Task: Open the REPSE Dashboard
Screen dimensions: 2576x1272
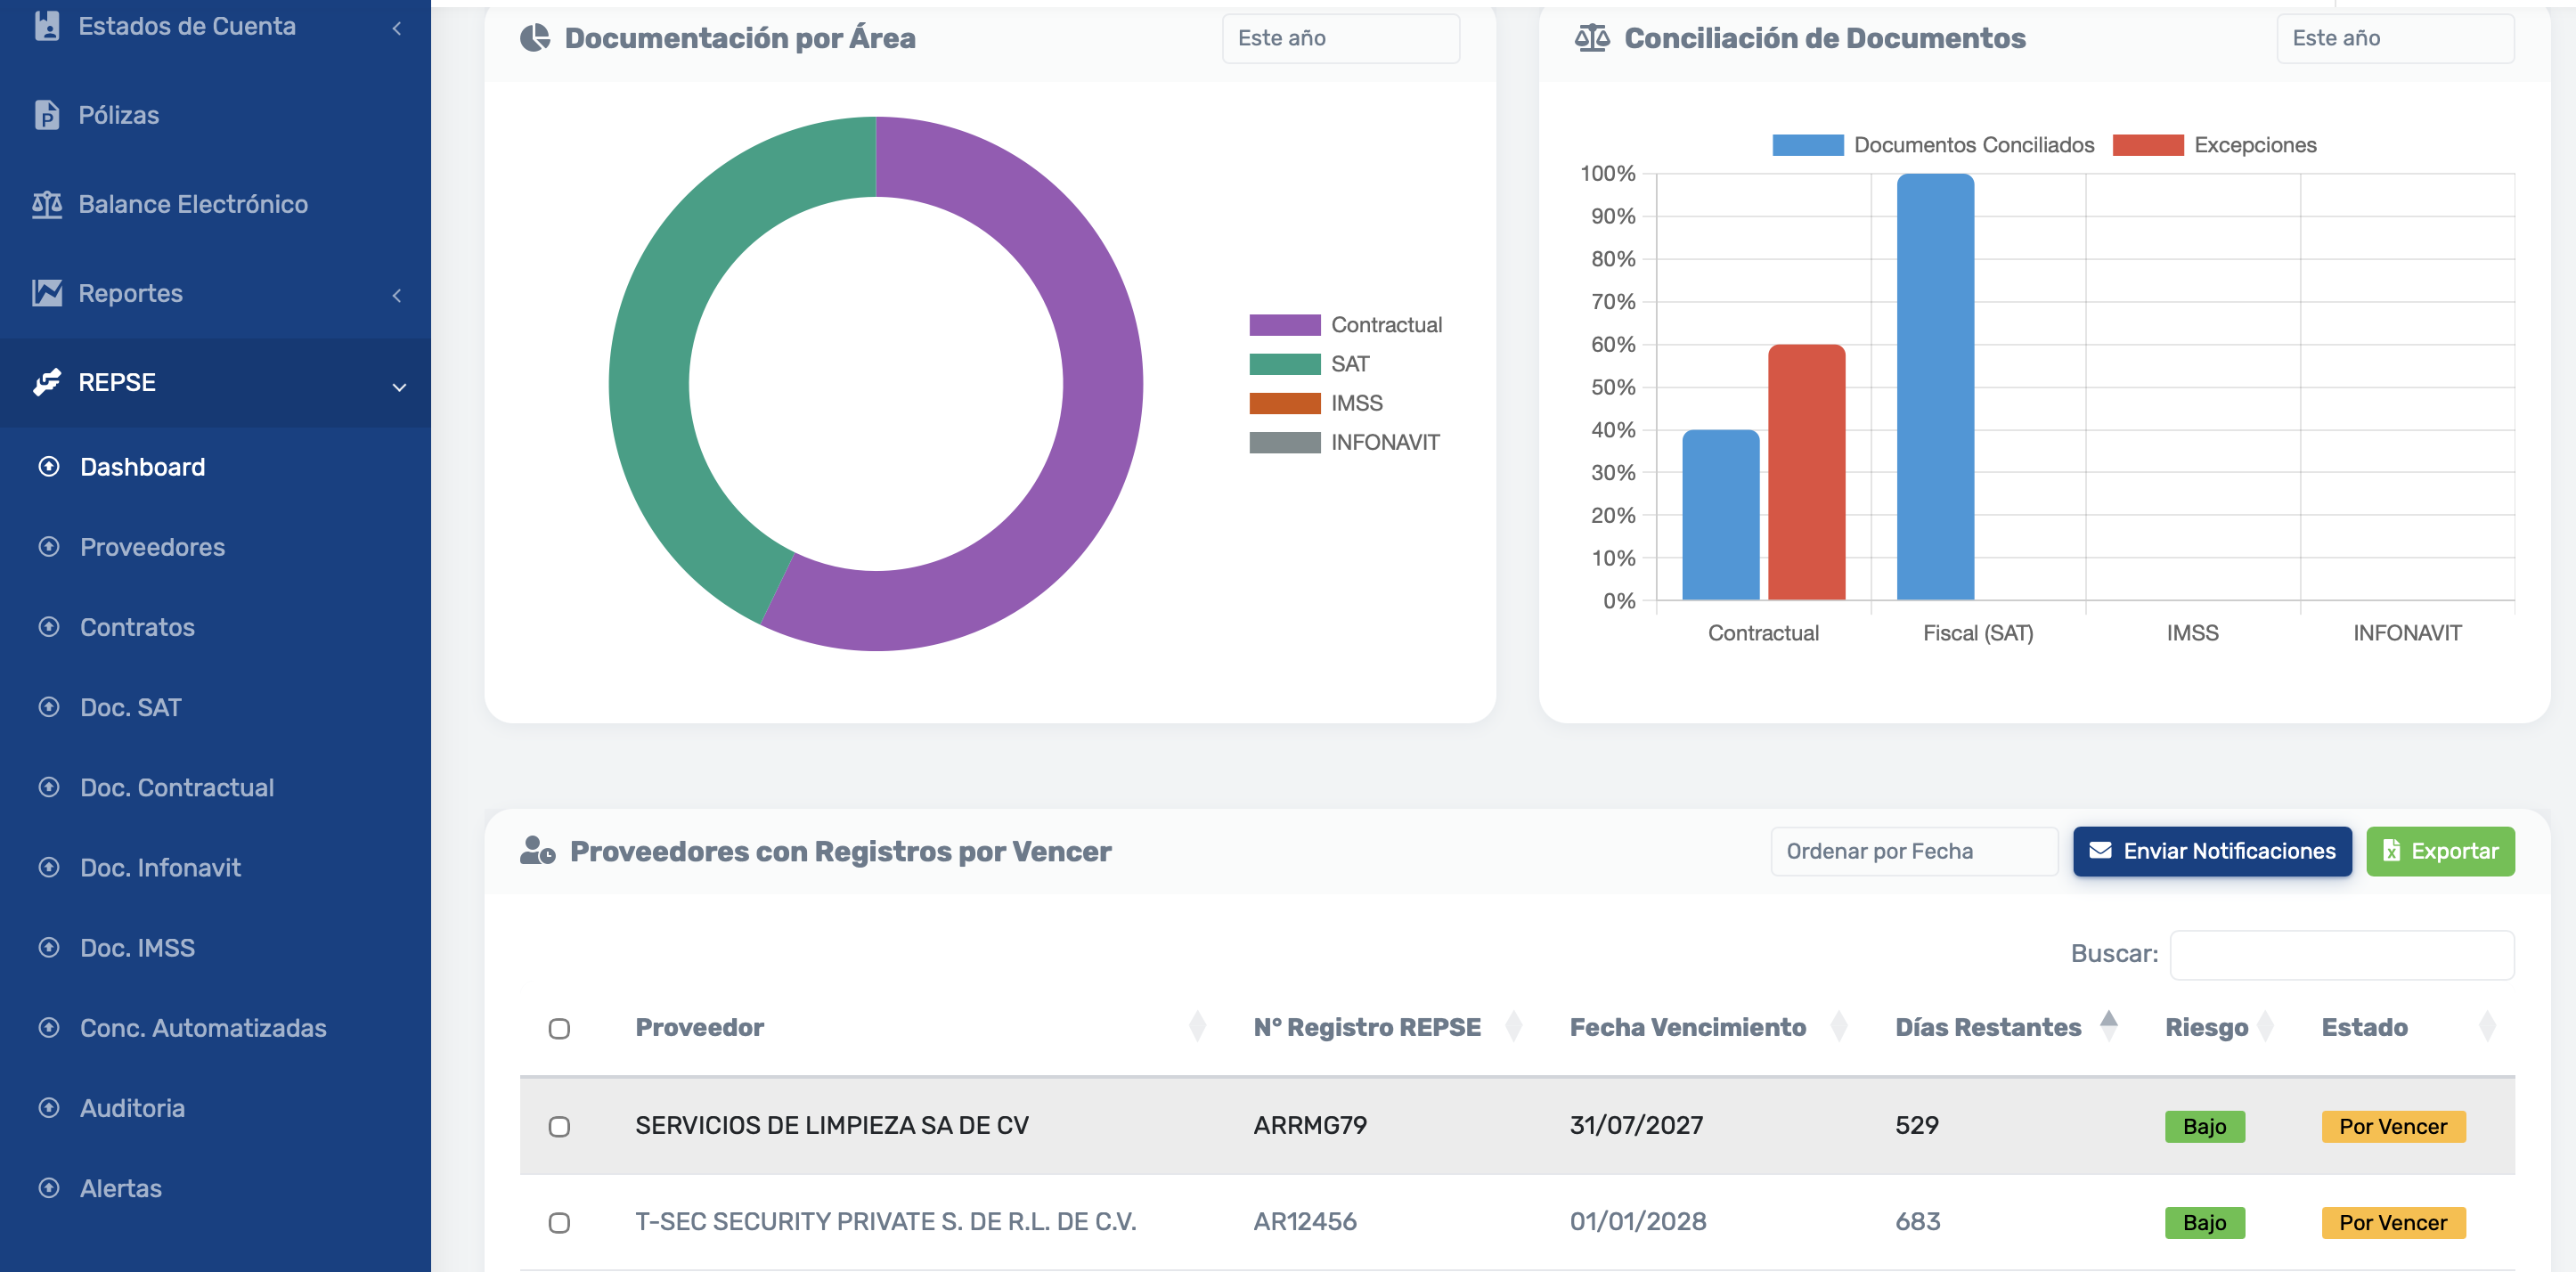Action: click(142, 466)
